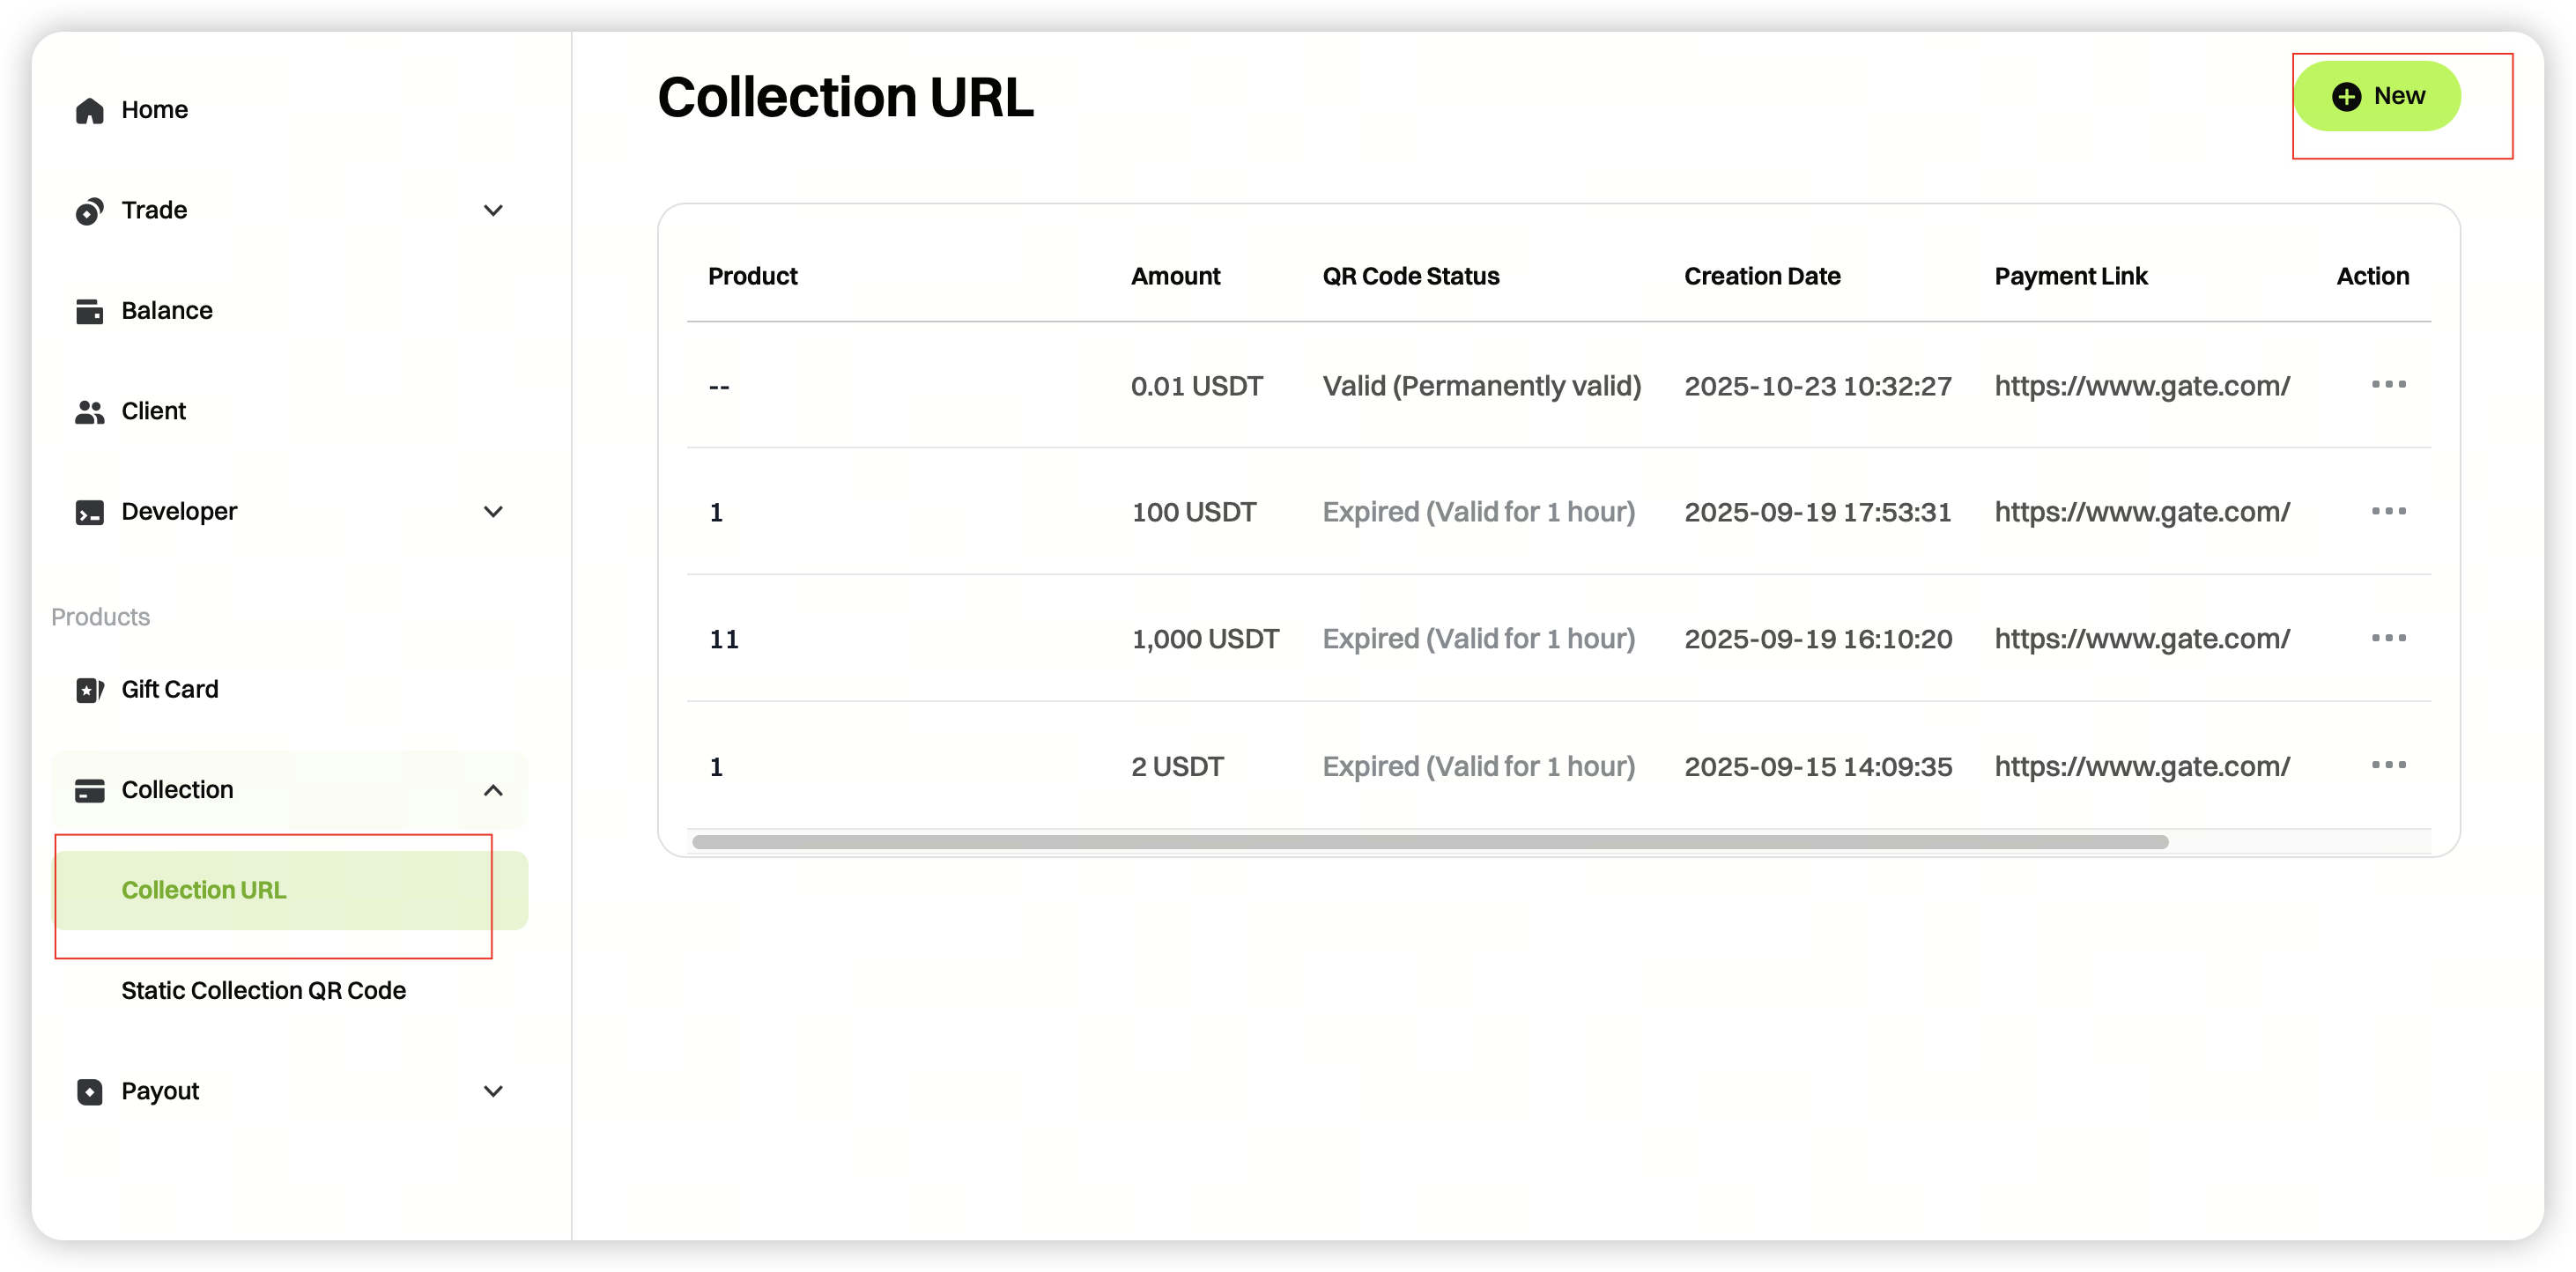Create a new collection URL with New button
The width and height of the screenshot is (2576, 1272).
click(x=2377, y=96)
